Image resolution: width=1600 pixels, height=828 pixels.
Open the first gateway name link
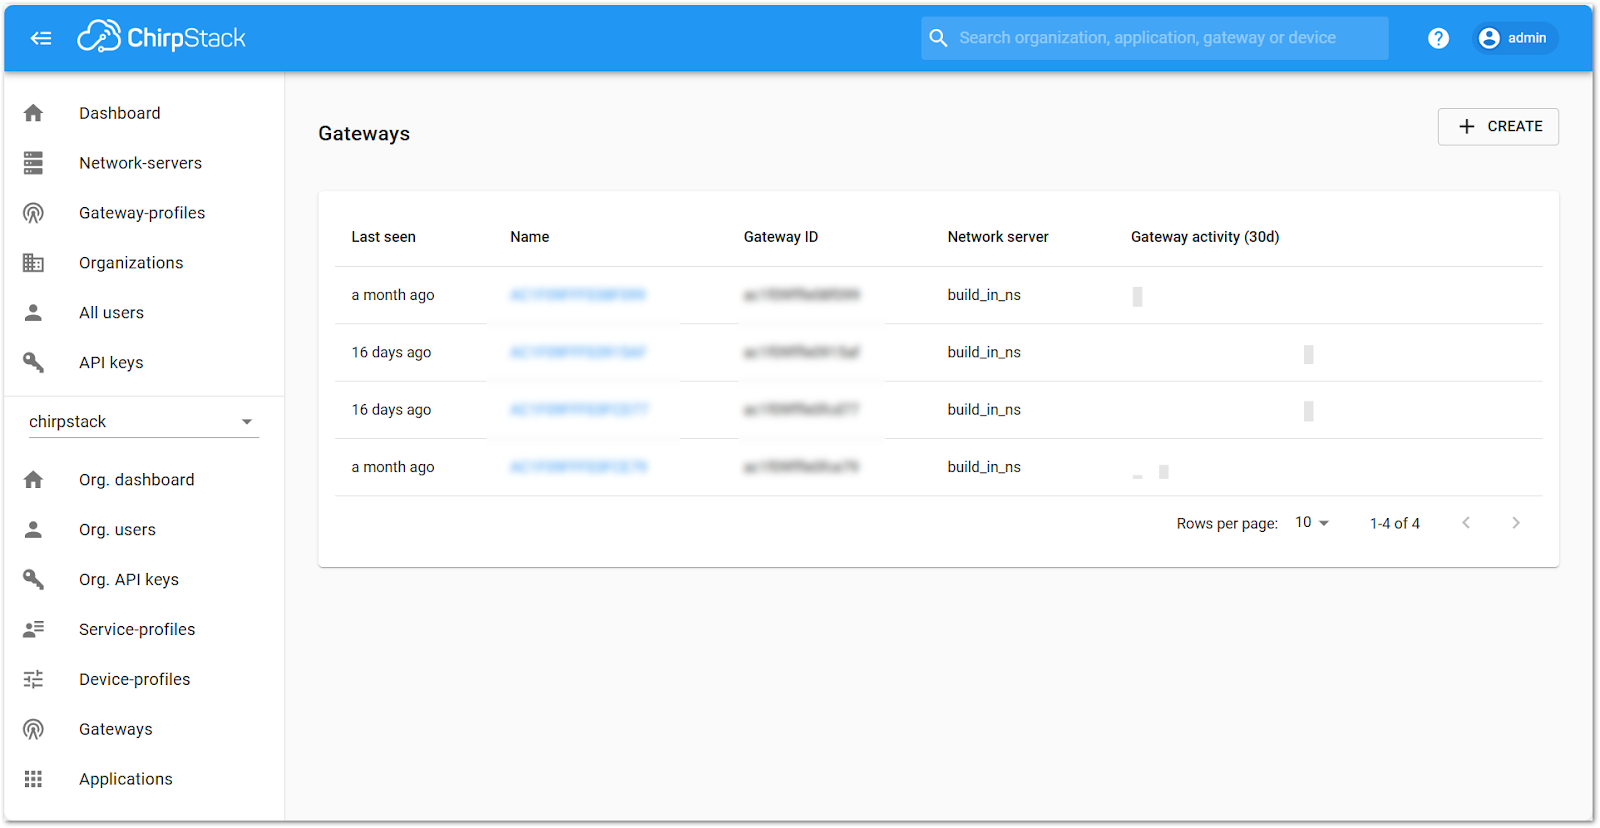pyautogui.click(x=577, y=295)
